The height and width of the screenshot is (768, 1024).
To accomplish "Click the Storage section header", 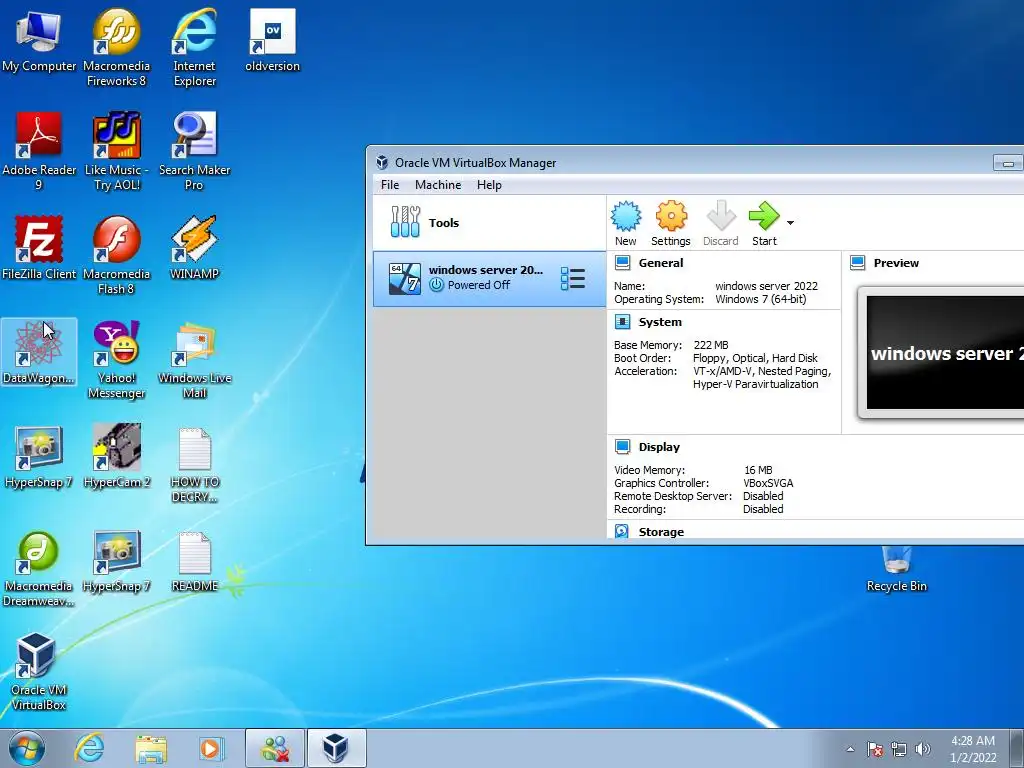I will [x=661, y=532].
